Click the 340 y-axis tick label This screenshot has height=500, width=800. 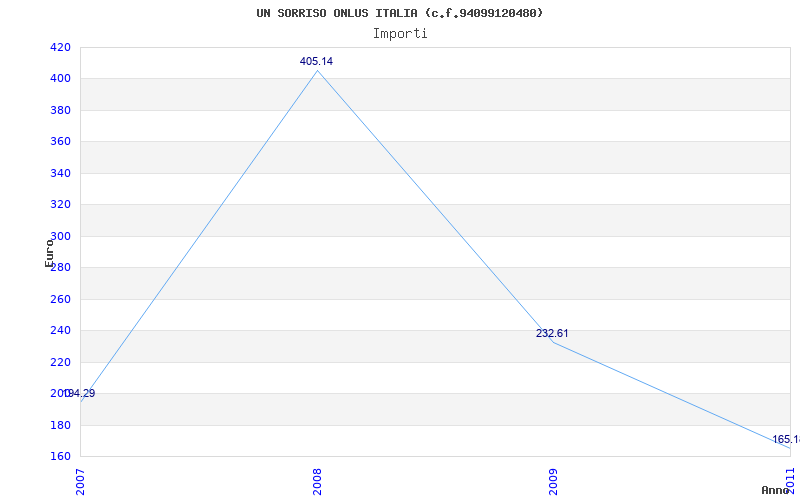(x=60, y=173)
